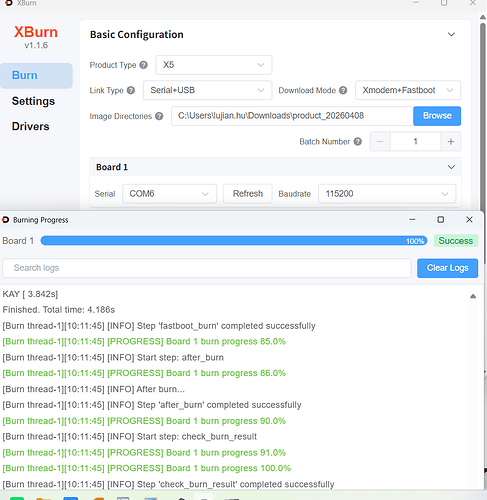
Task: Maximize the Burning Progress window
Action: coord(441,220)
